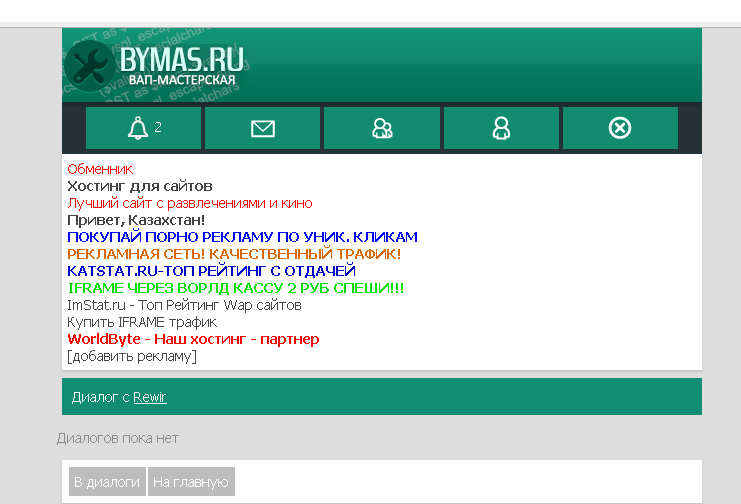This screenshot has height=504, width=741.
Task: Open Лучший сайт с развлечениями link
Action: (189, 203)
